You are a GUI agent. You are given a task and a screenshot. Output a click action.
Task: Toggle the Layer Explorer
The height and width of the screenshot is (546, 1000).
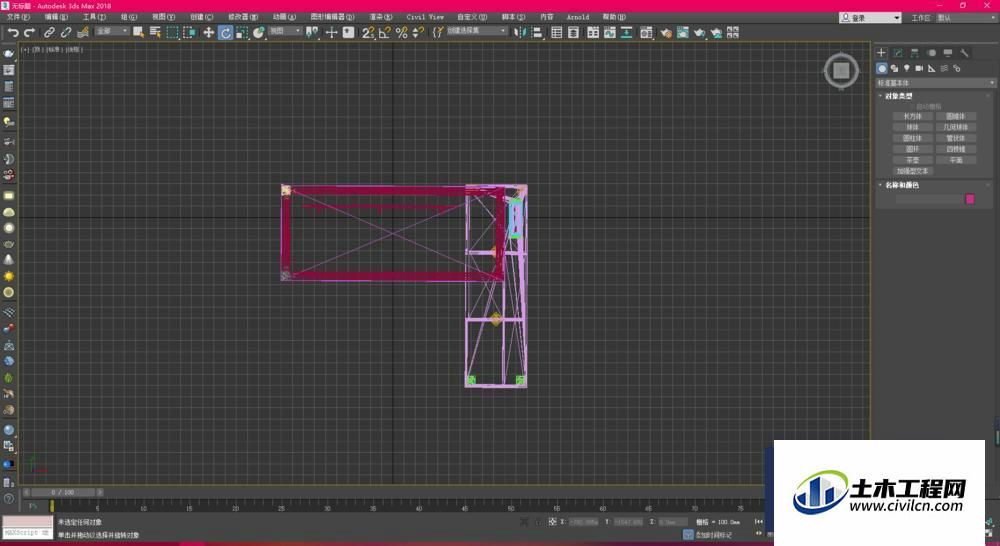coord(573,33)
